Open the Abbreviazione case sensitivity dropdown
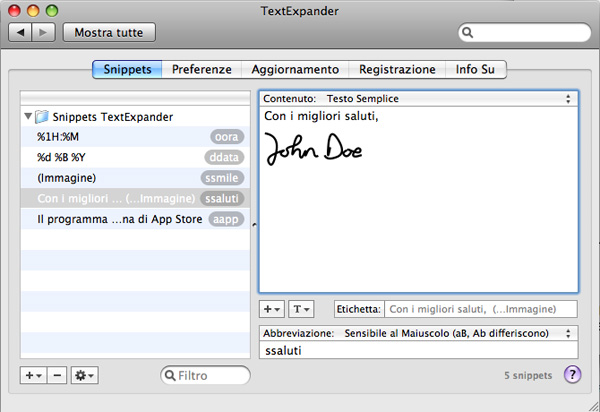This screenshot has height=412, width=600. point(419,333)
